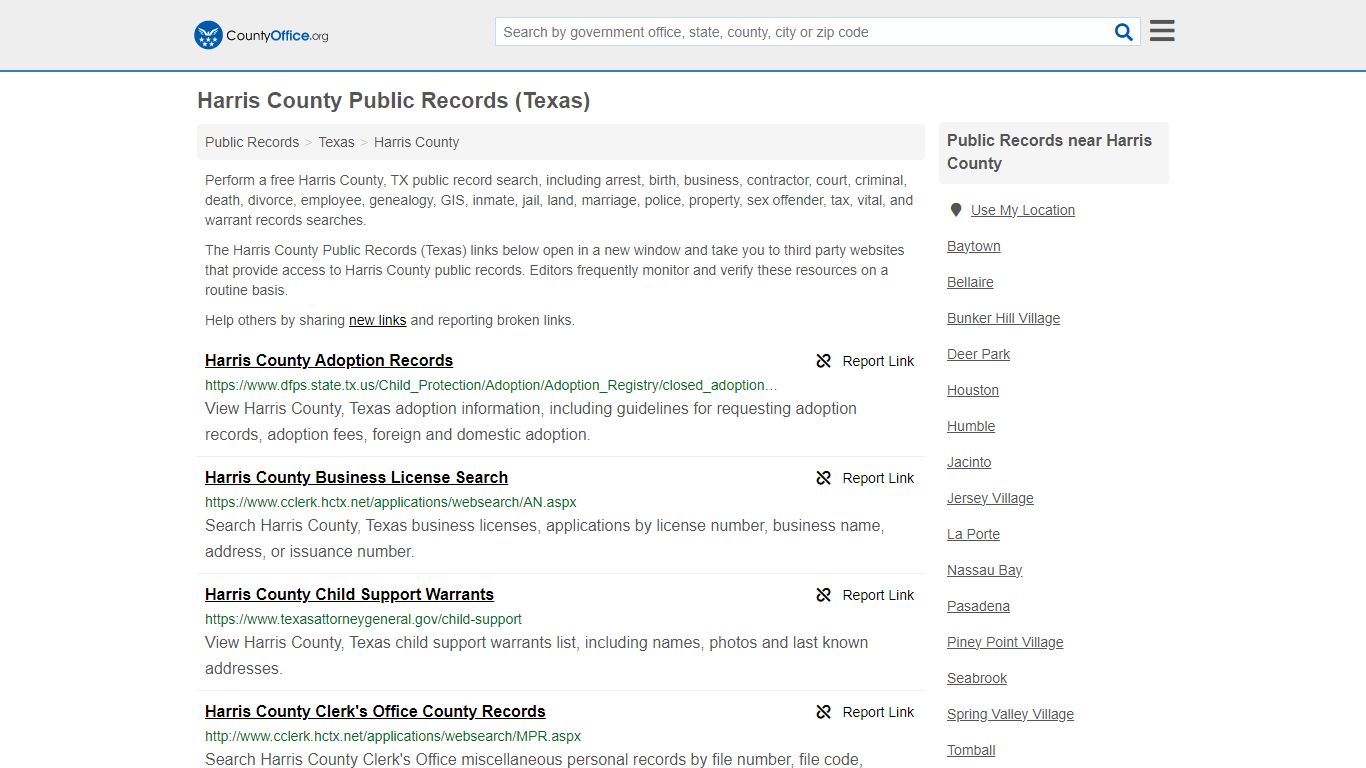
Task: Click the location pin icon
Action: pos(956,210)
